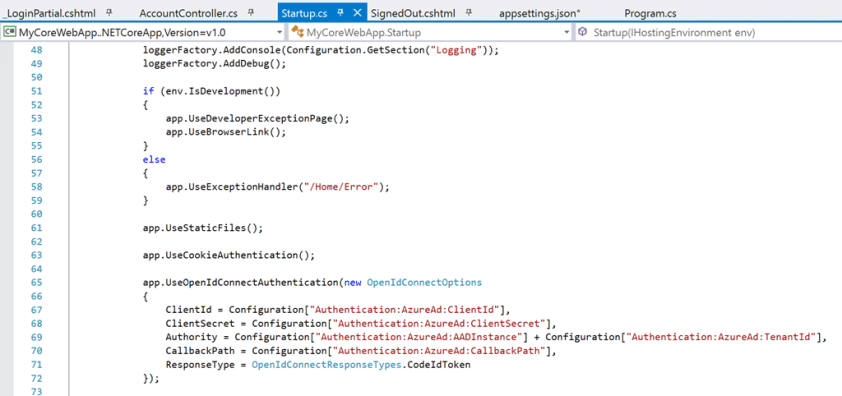Click the class icon beside MyCoreWebApp.Startup

click(297, 32)
